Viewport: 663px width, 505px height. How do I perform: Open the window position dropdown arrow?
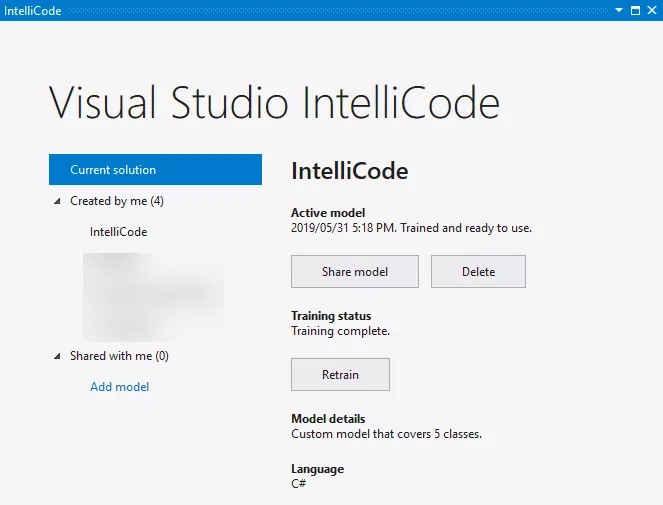pos(619,10)
